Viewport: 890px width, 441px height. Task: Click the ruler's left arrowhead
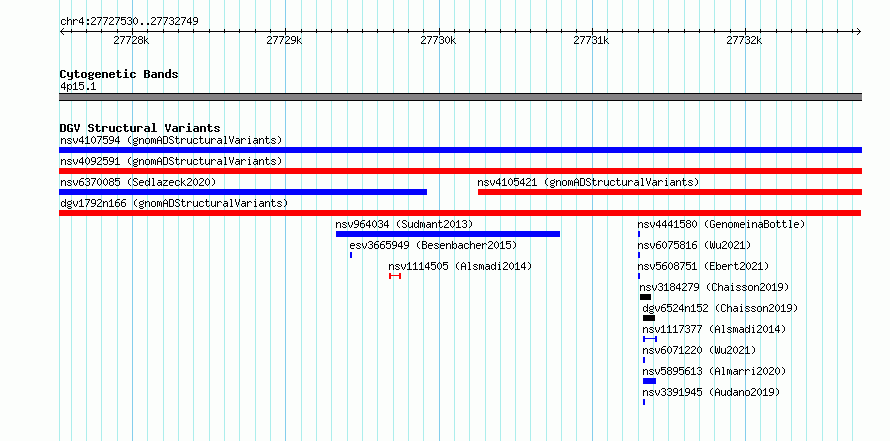click(x=62, y=31)
